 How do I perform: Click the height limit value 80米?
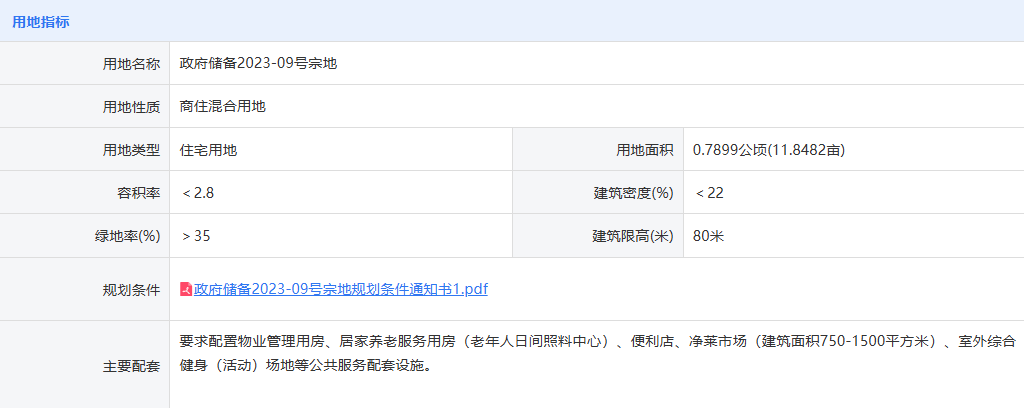click(708, 236)
